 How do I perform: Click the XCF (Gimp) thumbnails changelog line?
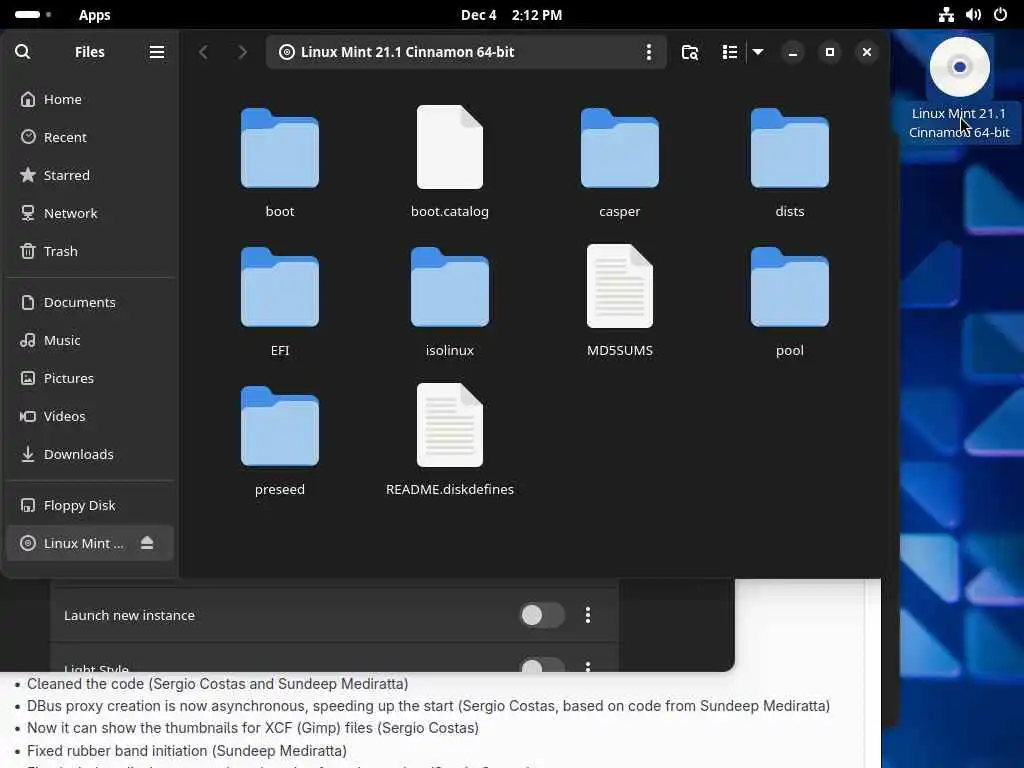(x=253, y=728)
